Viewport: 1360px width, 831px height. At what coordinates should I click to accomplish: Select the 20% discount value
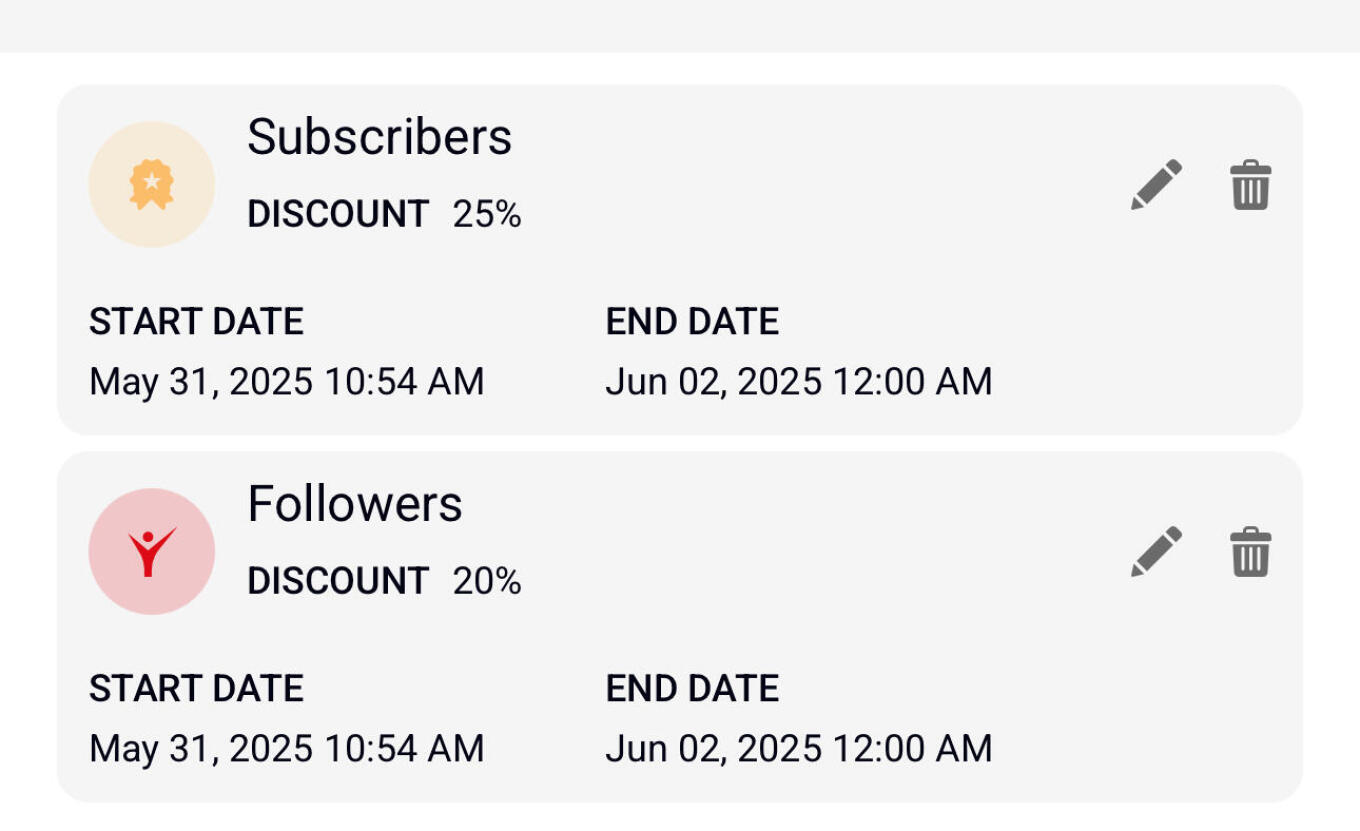pyautogui.click(x=487, y=581)
